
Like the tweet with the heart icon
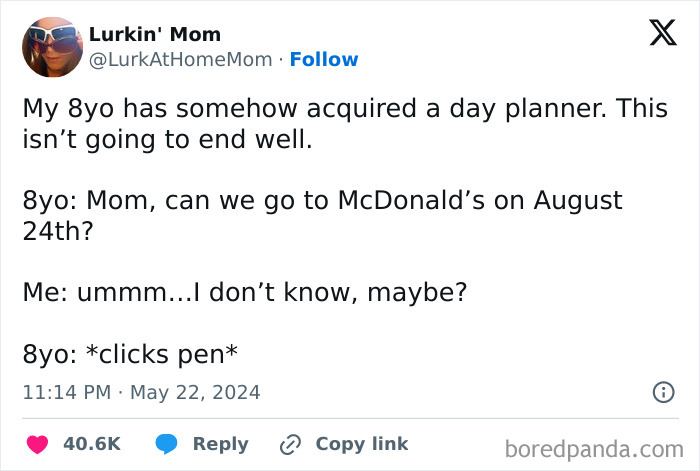37,444
